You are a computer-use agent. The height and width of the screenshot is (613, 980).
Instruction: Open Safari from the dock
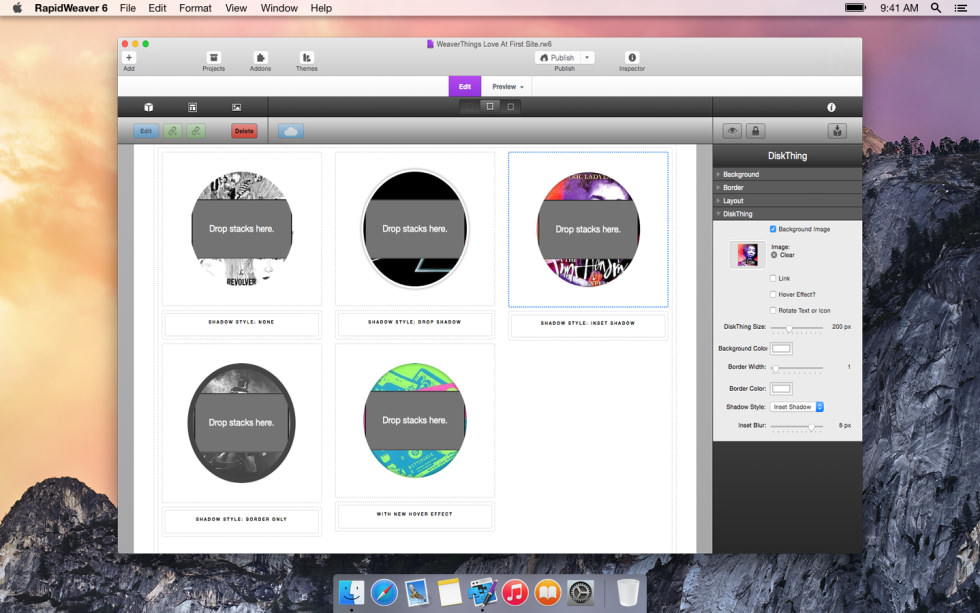pyautogui.click(x=384, y=592)
